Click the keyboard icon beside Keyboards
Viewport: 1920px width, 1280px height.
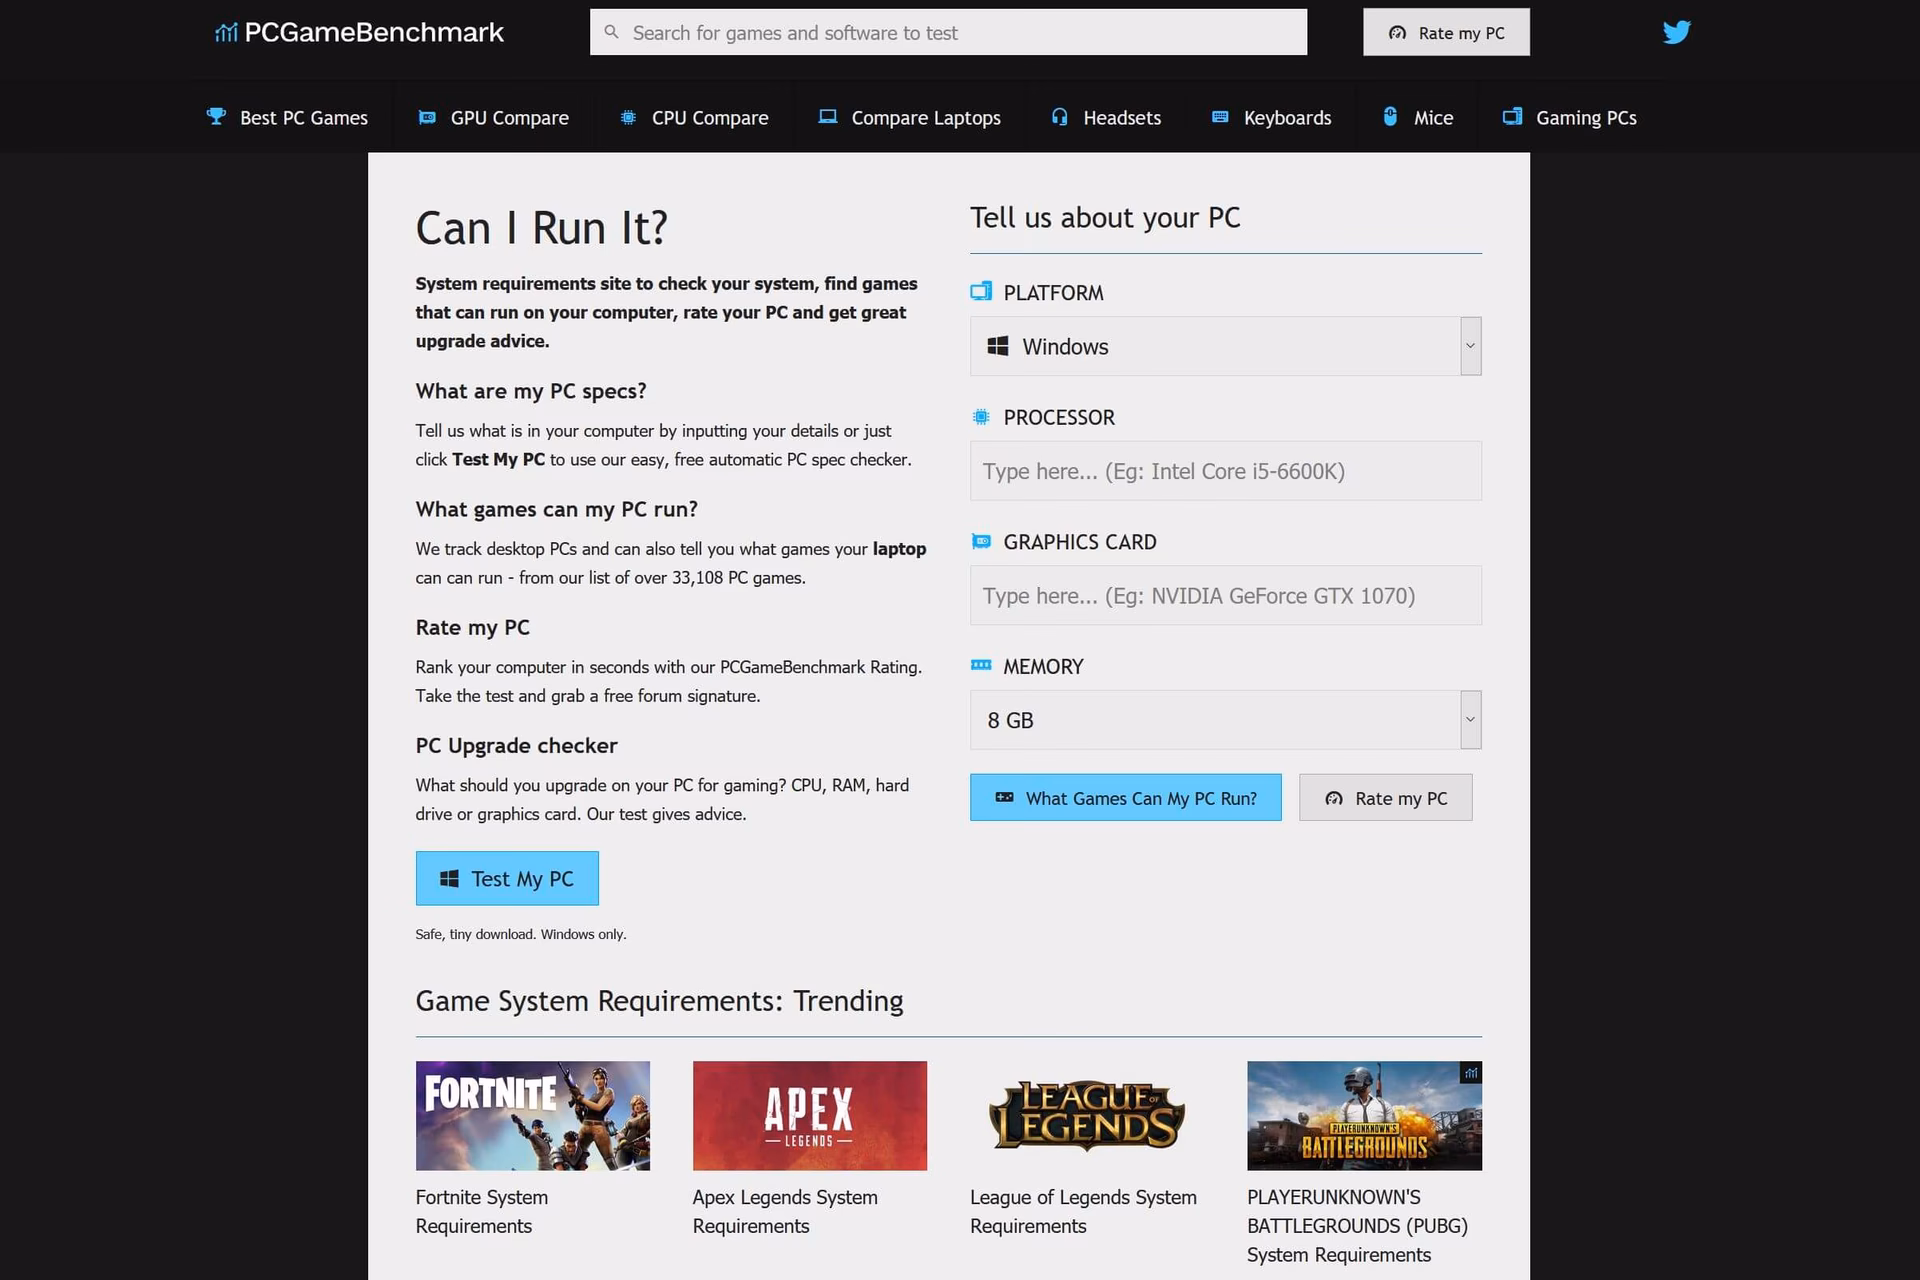[x=1220, y=117]
